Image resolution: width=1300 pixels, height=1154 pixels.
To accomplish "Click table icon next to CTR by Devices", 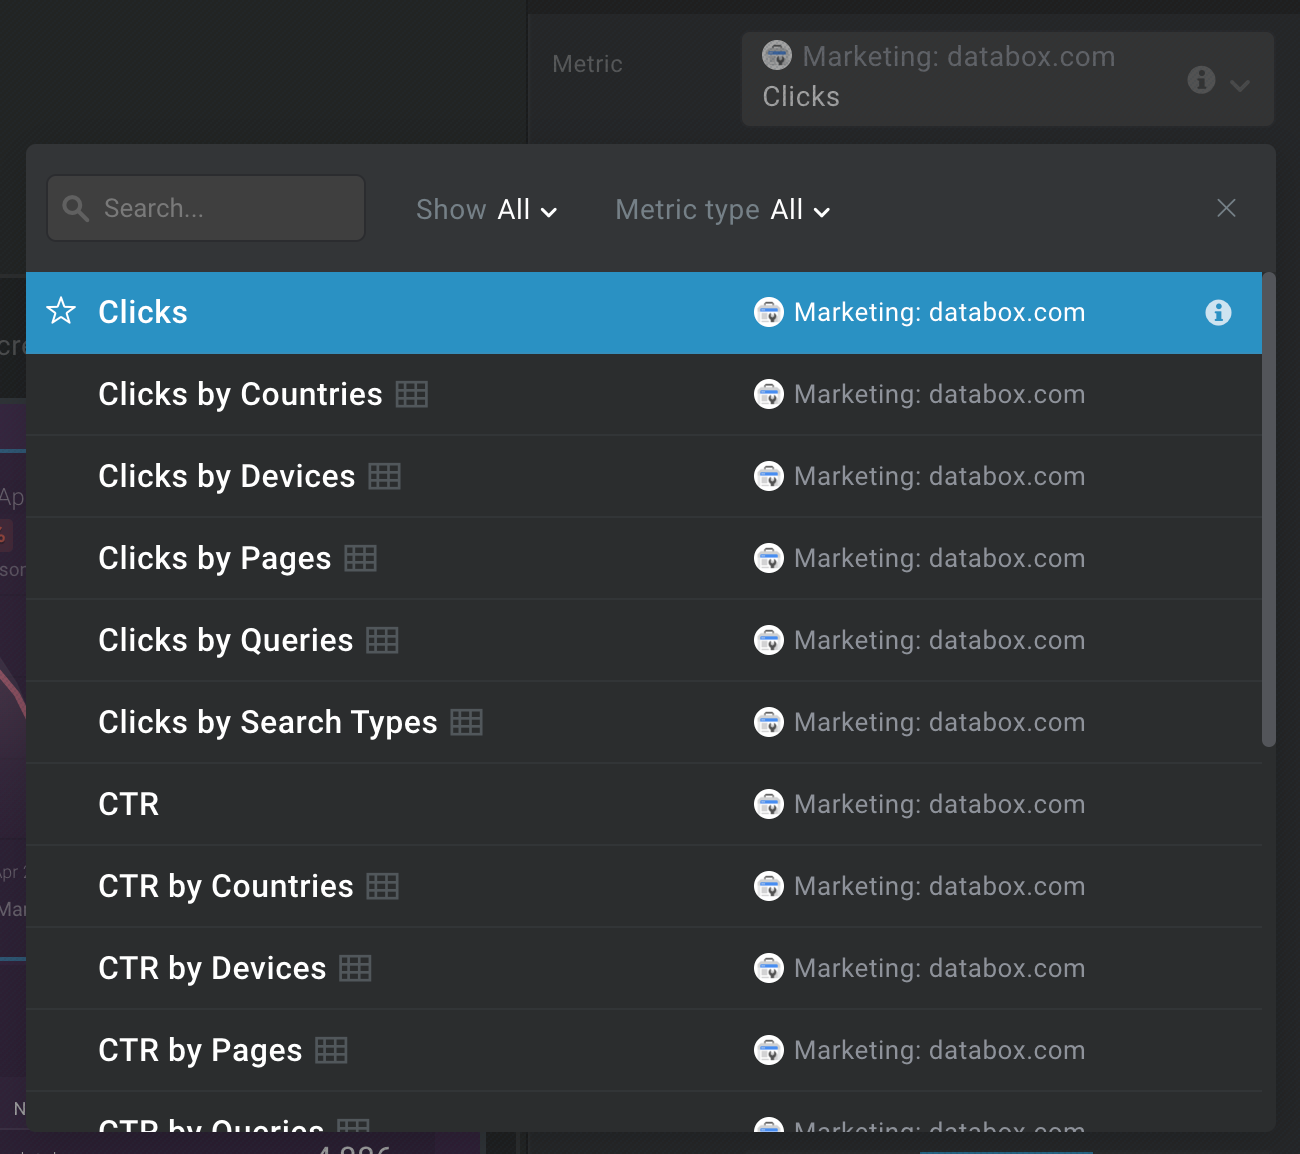I will coord(356,968).
